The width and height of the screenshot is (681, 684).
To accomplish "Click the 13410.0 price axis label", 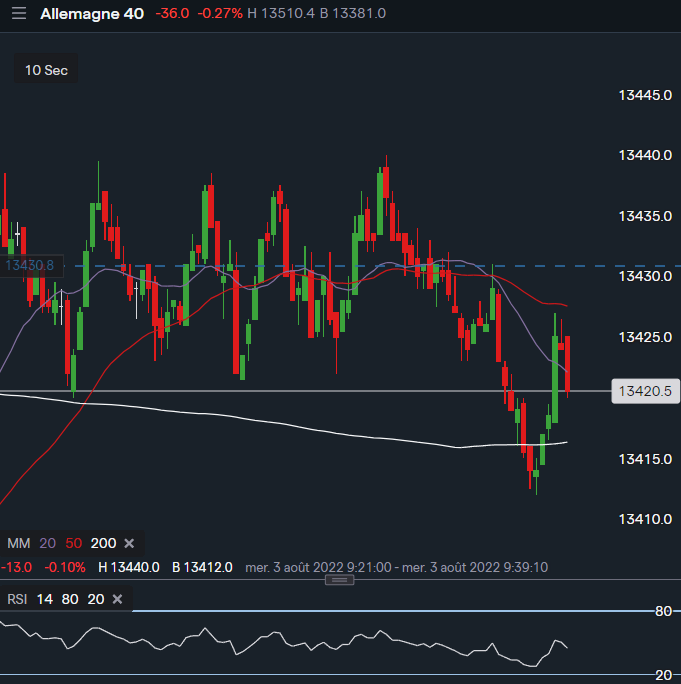I will [645, 519].
